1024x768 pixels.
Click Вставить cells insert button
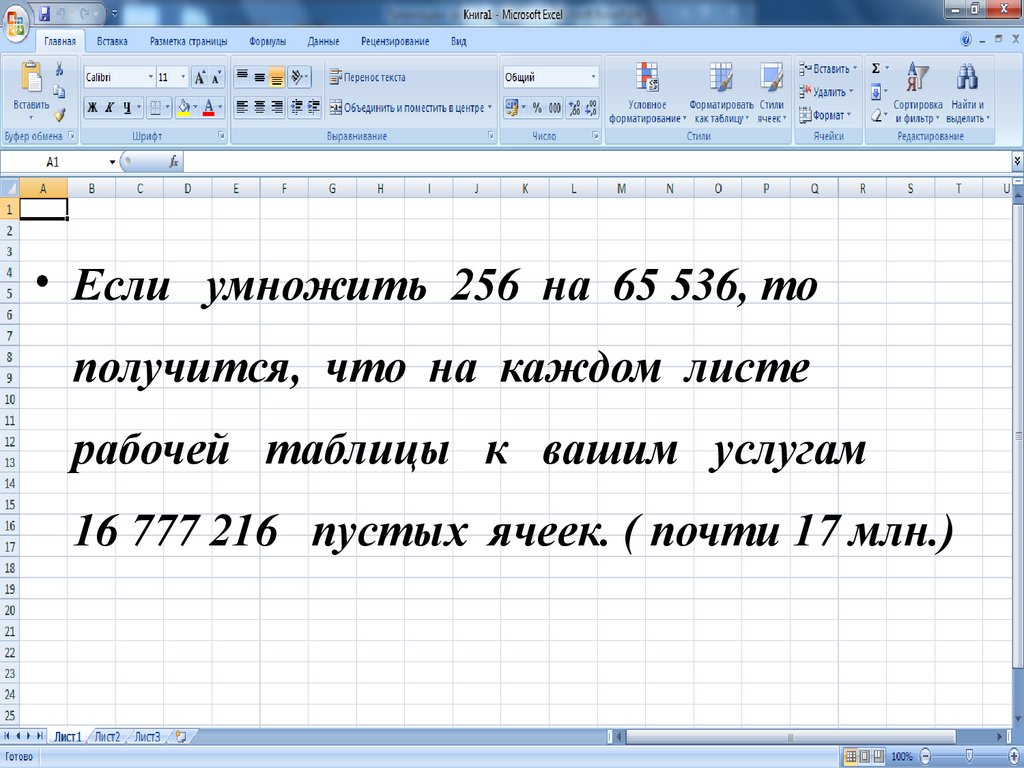coord(827,69)
